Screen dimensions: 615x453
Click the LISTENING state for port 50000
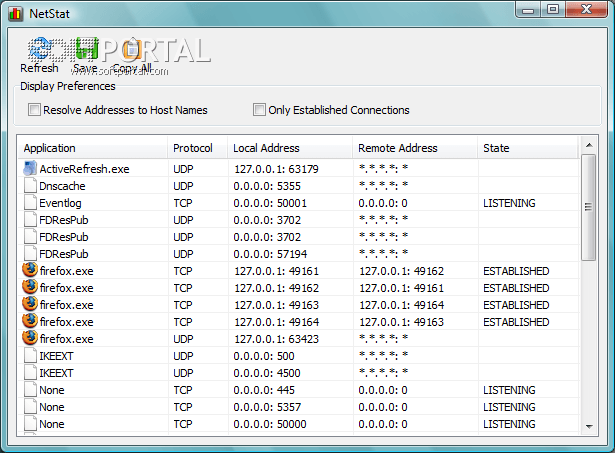(509, 424)
